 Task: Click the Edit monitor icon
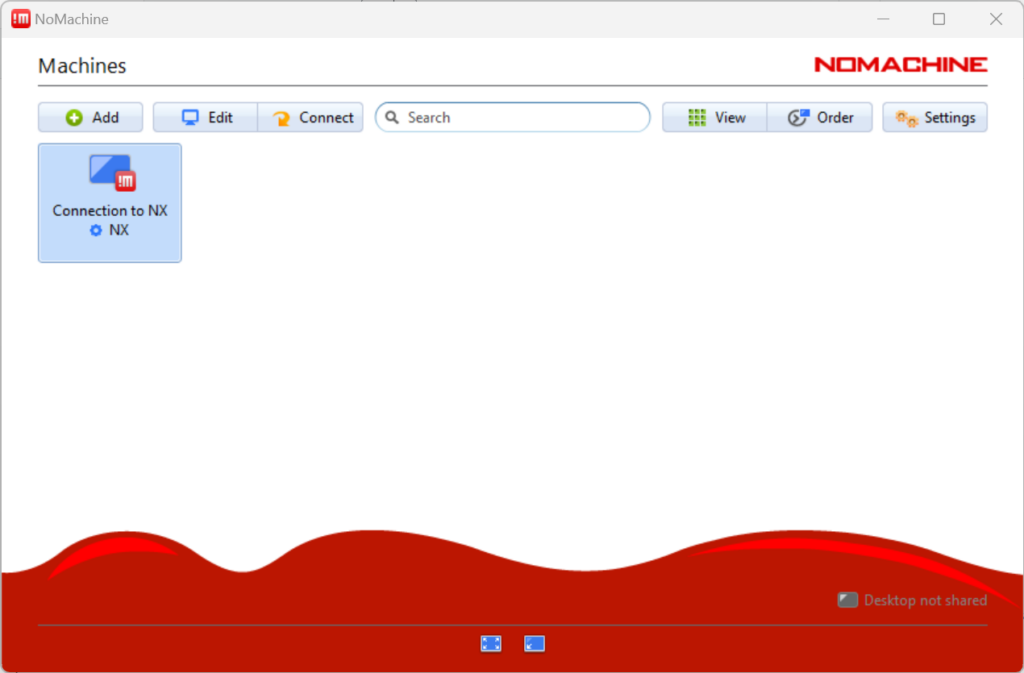point(189,117)
